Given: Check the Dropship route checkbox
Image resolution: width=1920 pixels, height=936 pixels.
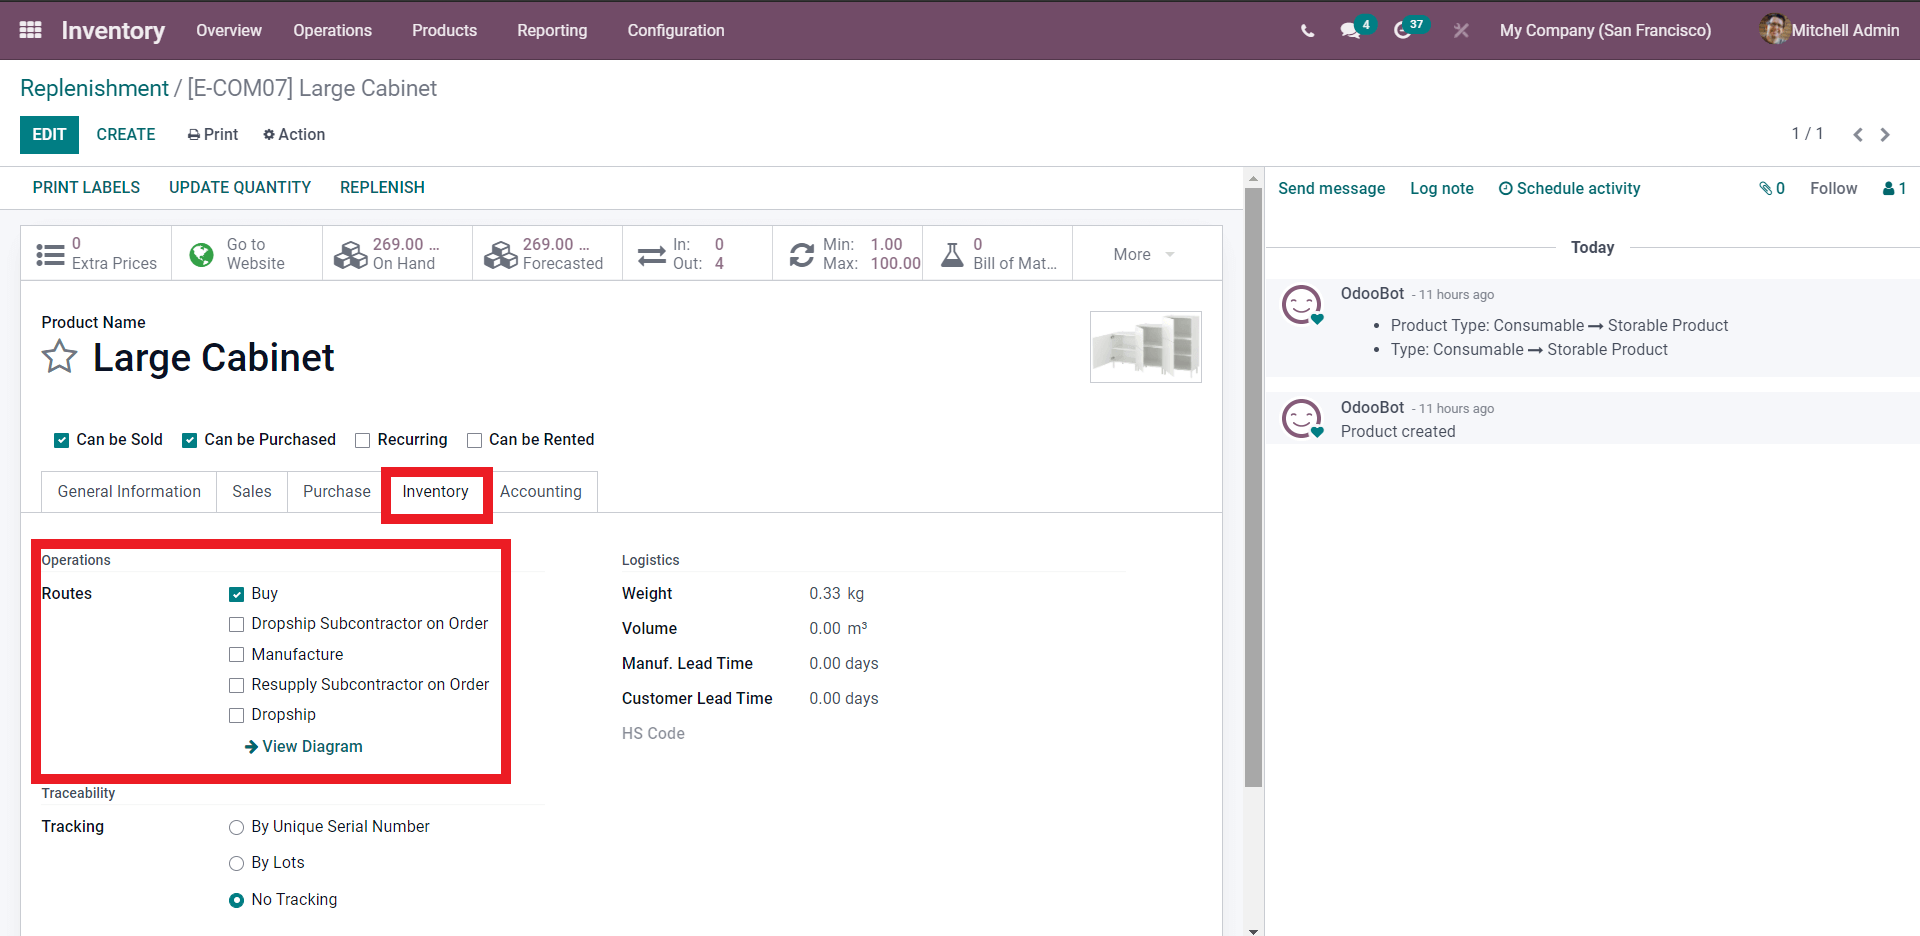Looking at the screenshot, I should (x=237, y=715).
